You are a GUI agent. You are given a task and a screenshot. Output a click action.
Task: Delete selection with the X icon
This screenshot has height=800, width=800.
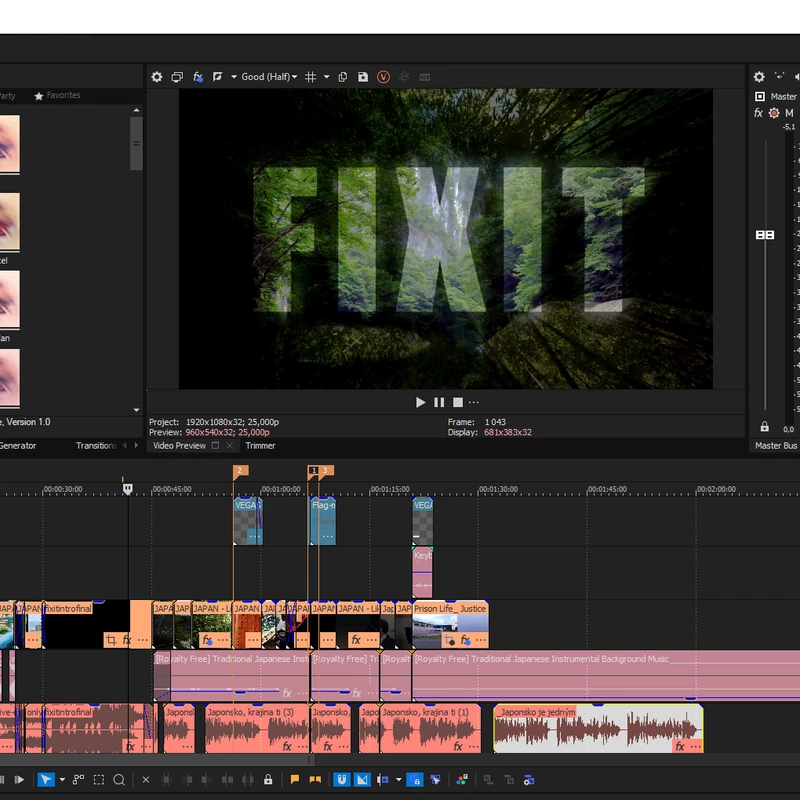pyautogui.click(x=145, y=780)
